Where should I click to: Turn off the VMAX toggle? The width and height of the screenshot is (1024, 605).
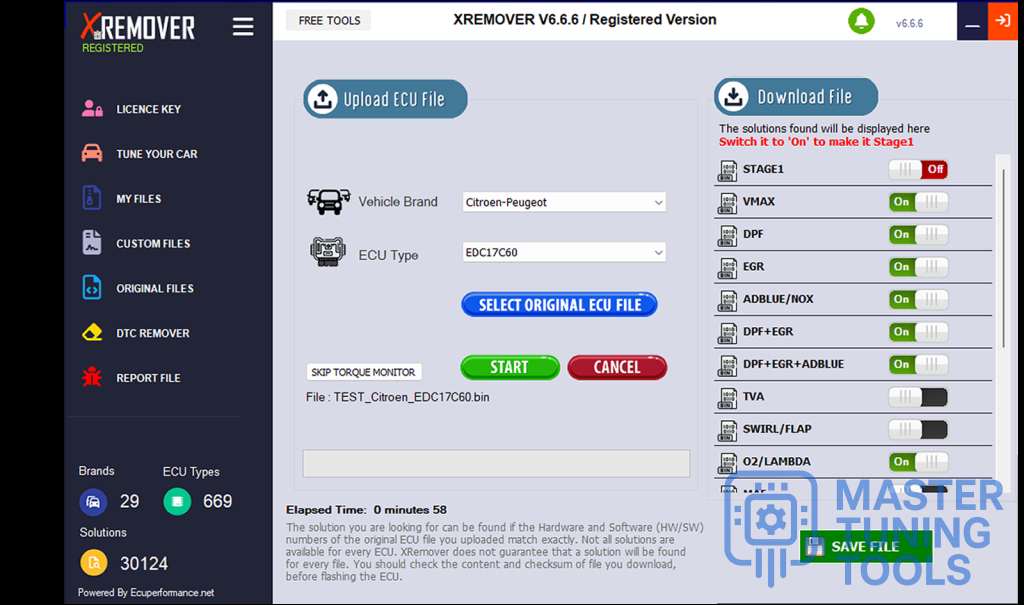918,202
